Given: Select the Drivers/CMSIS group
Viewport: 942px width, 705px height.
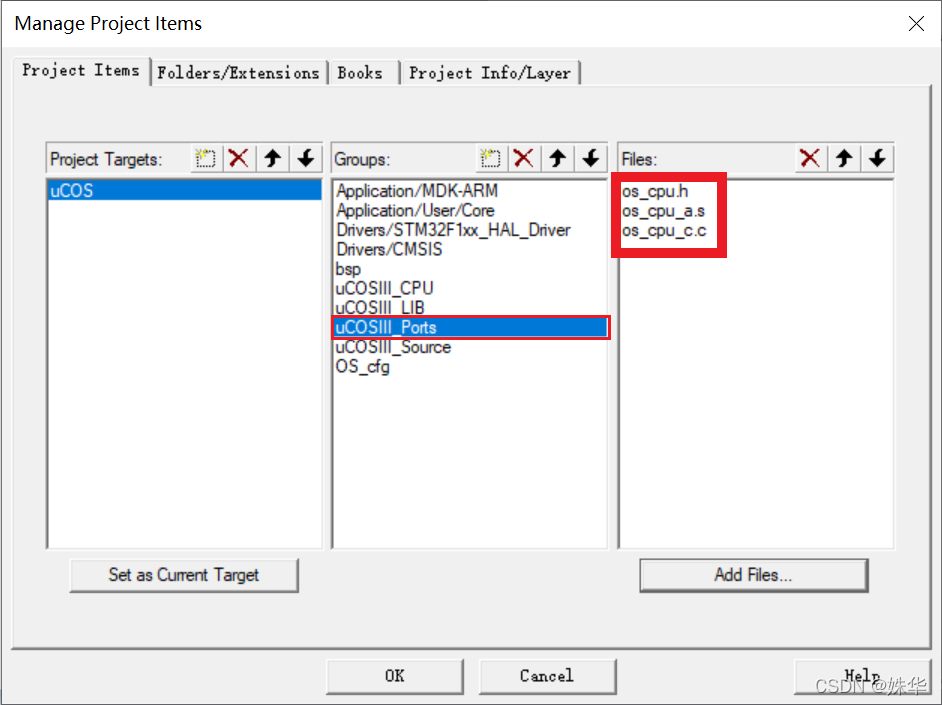Looking at the screenshot, I should click(469, 249).
